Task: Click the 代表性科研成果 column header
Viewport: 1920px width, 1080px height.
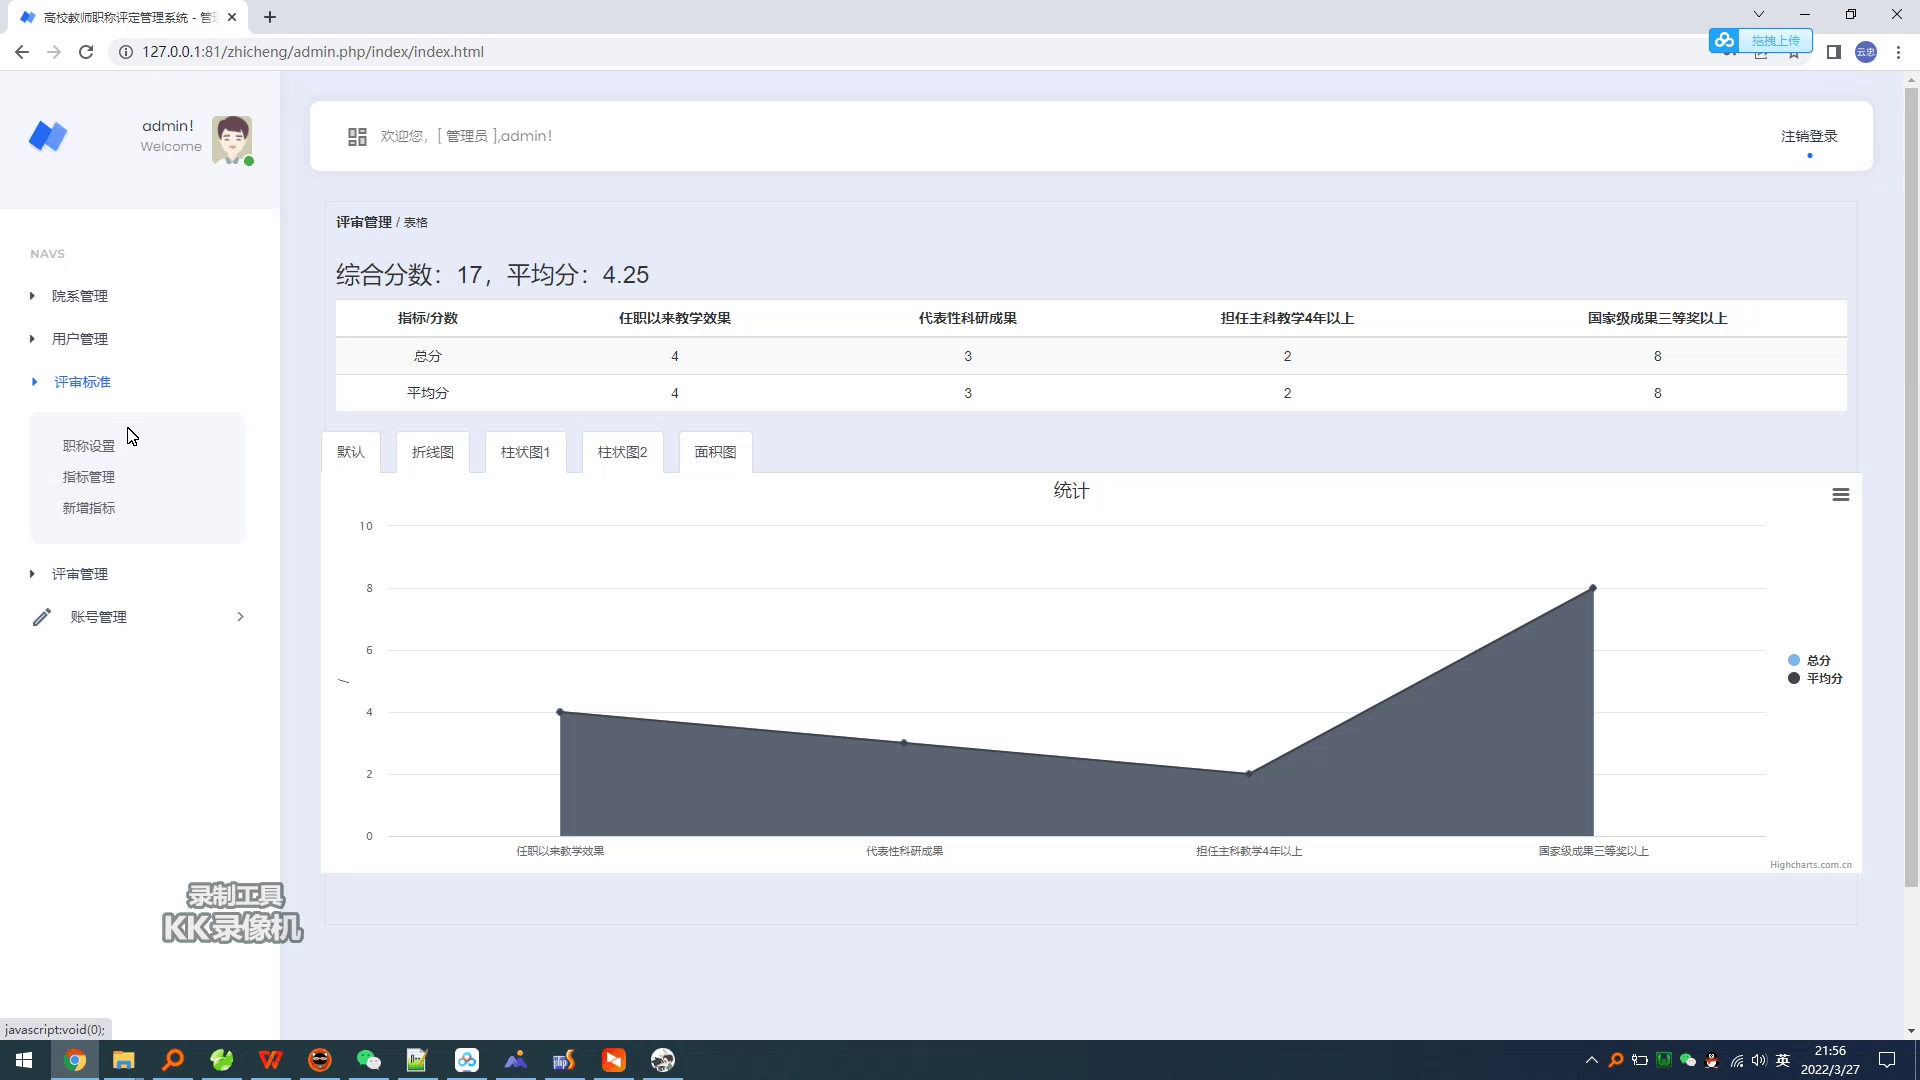Action: 968,318
